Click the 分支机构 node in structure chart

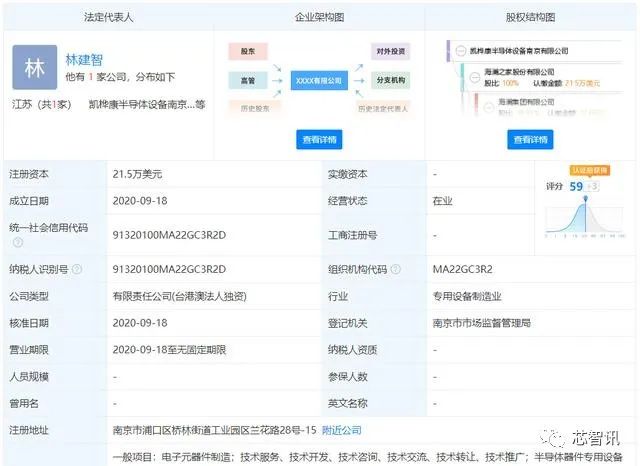point(389,78)
